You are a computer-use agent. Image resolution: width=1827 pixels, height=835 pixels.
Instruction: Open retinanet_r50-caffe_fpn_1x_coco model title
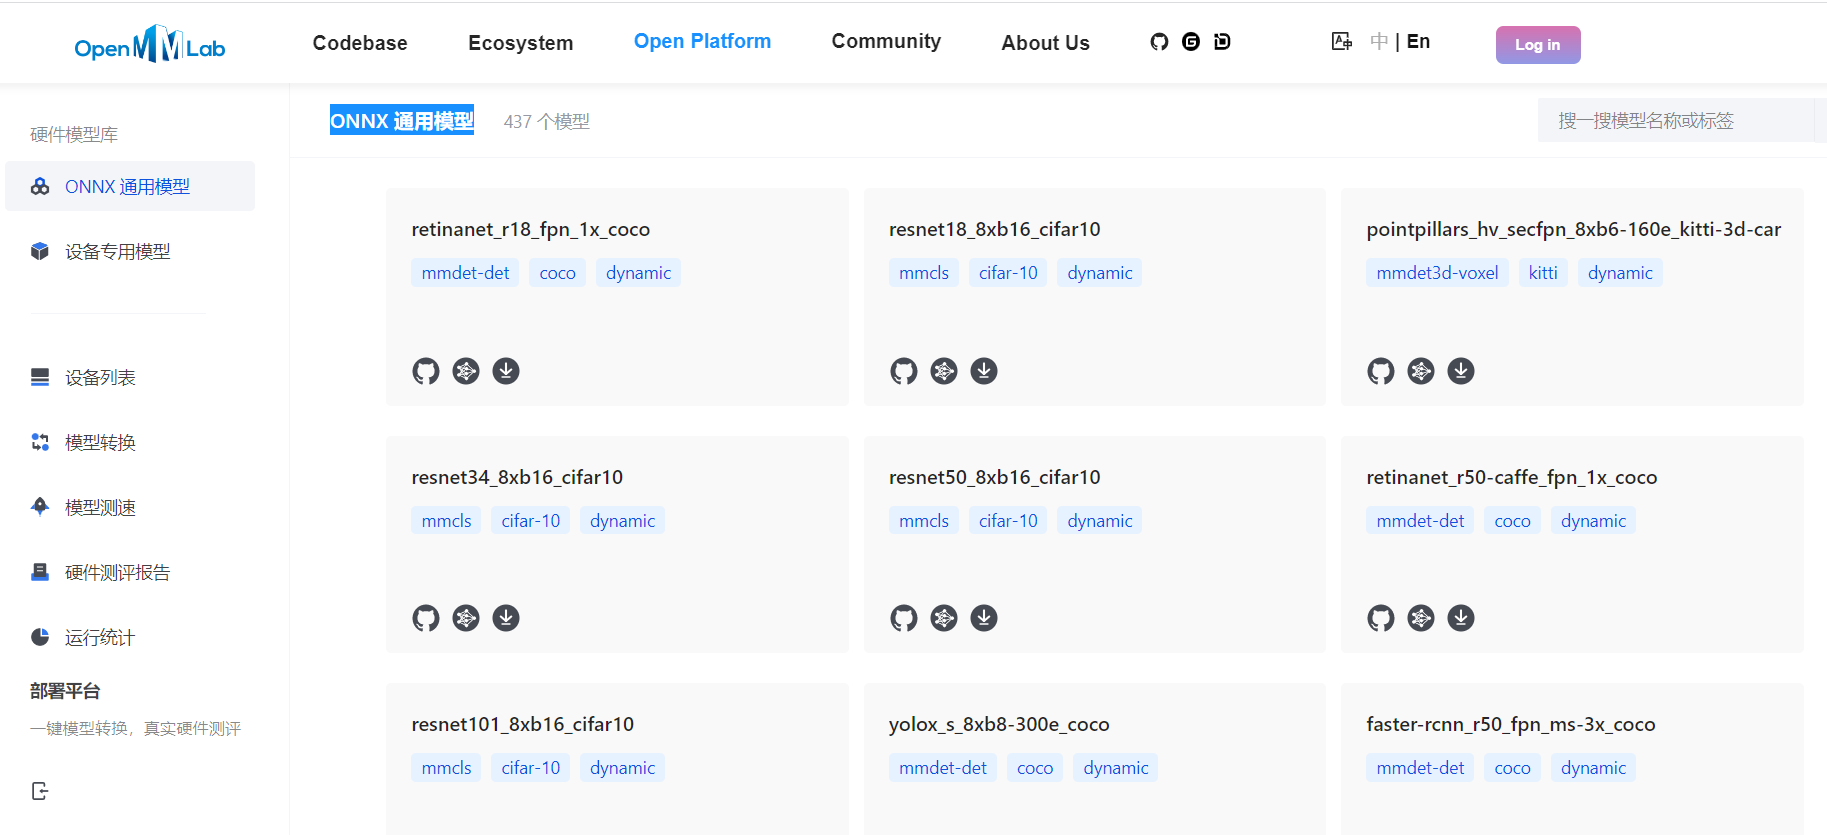point(1512,477)
